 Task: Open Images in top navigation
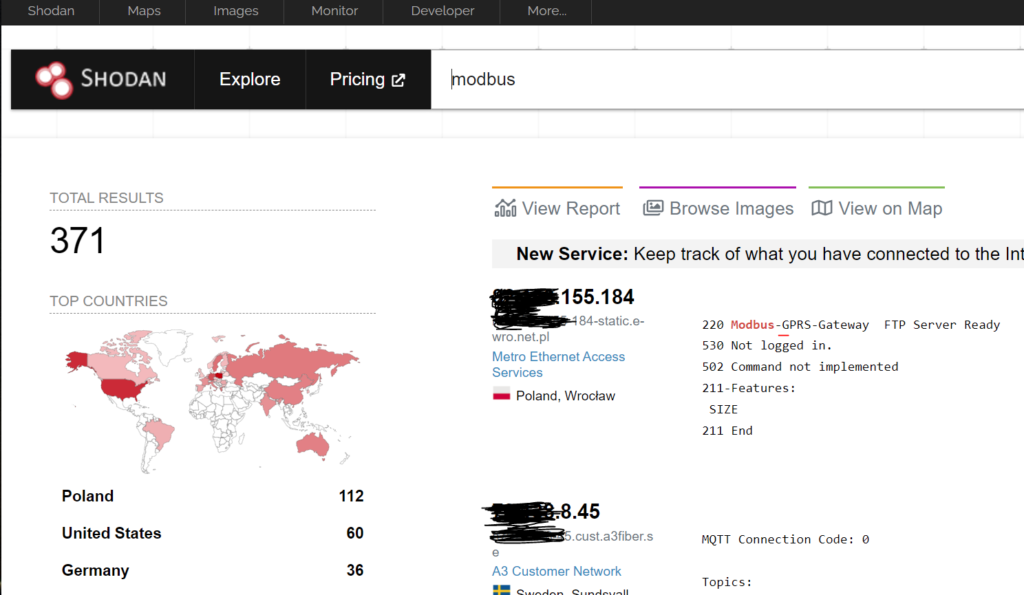pos(236,11)
